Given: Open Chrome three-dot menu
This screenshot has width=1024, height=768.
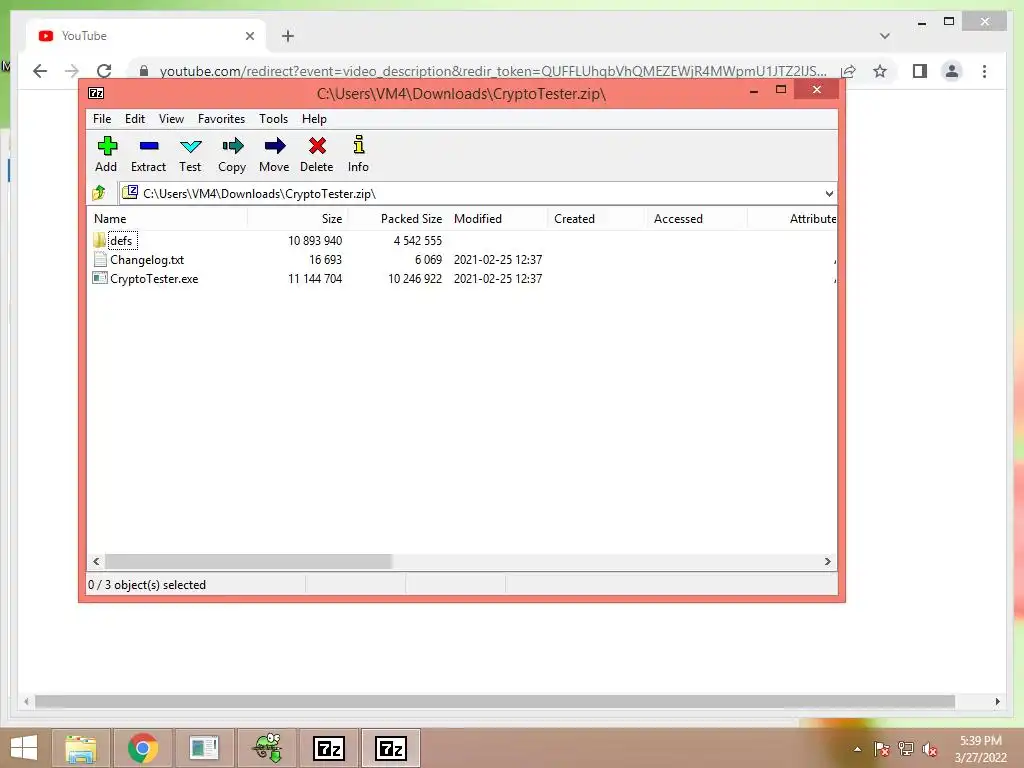Looking at the screenshot, I should (984, 71).
